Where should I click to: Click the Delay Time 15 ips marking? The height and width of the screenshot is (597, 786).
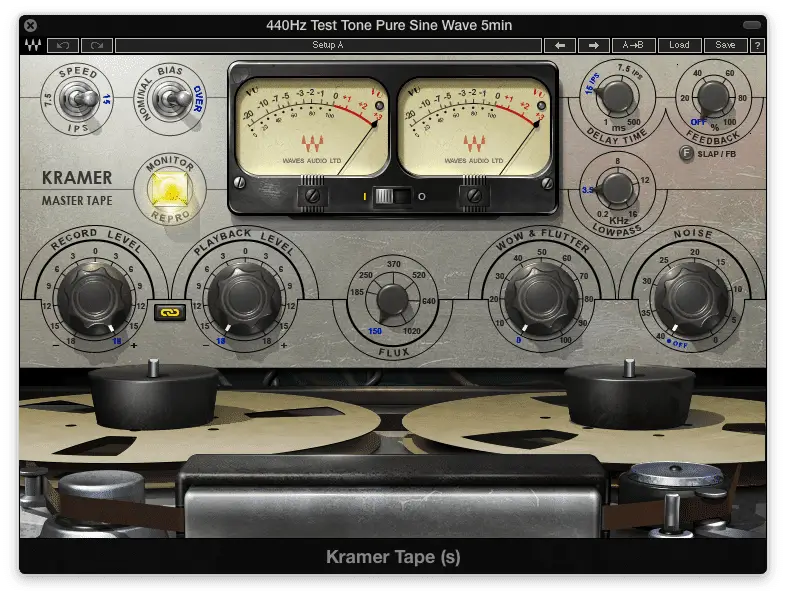tap(592, 84)
